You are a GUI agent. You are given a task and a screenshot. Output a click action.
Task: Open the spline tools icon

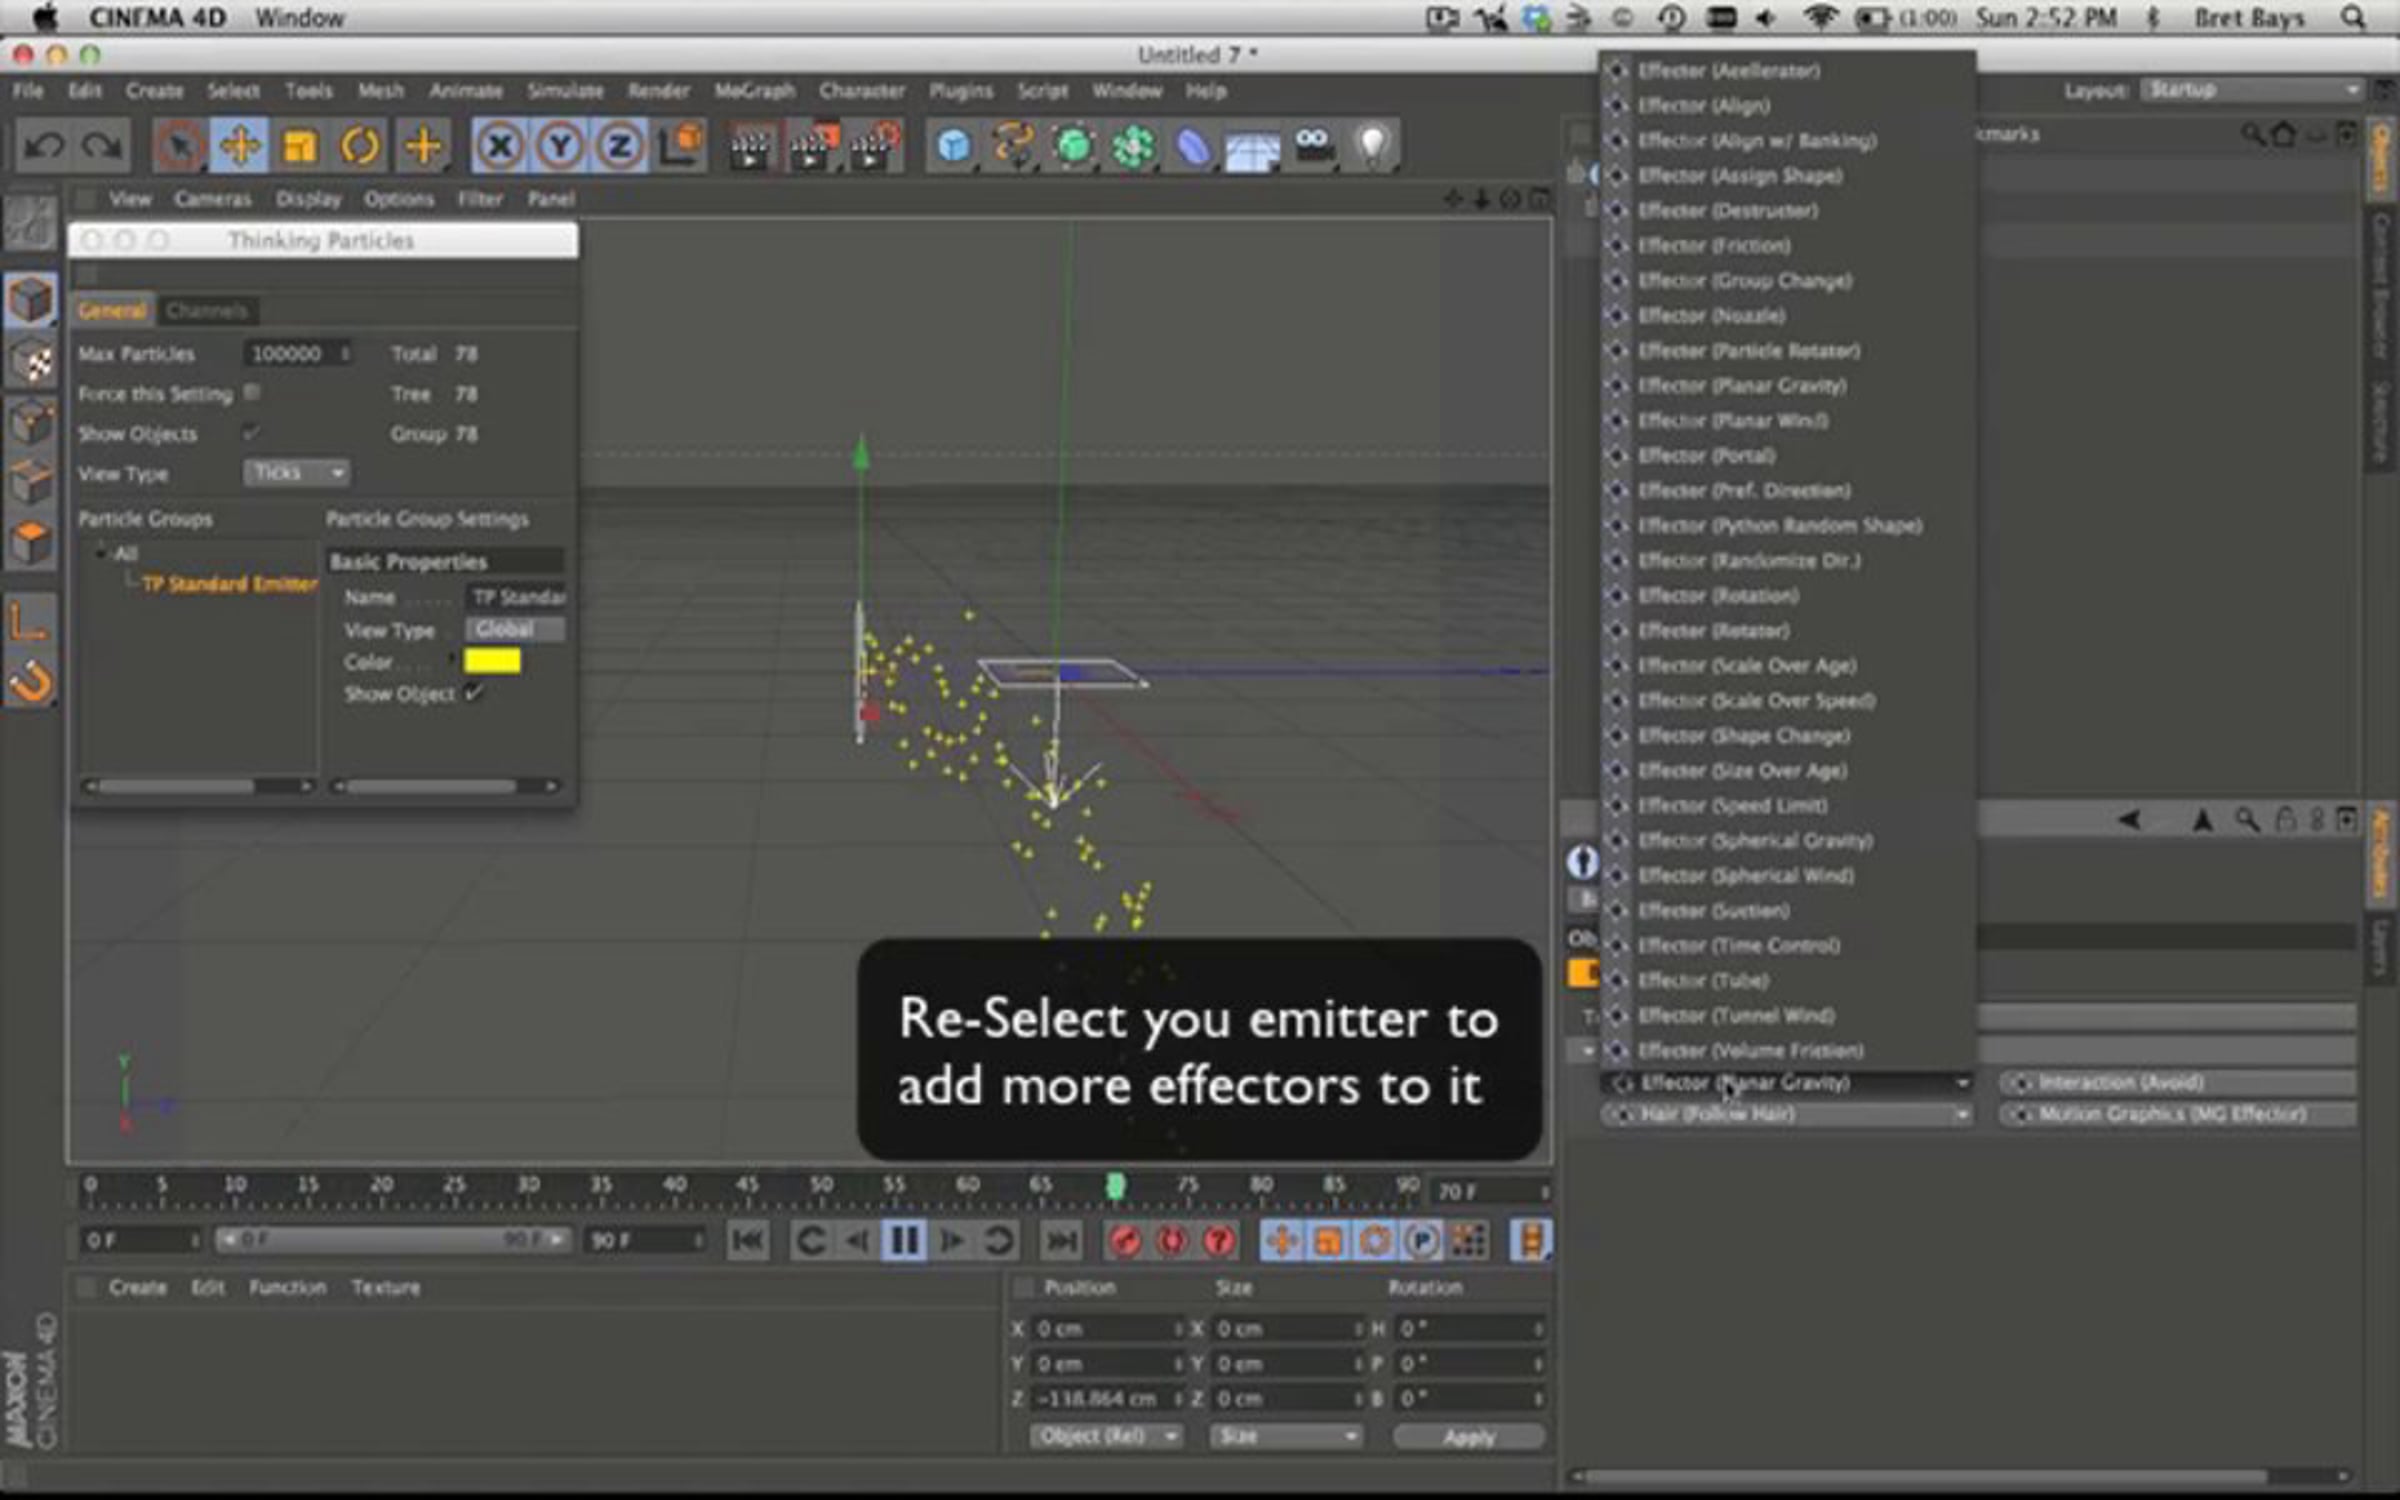tap(1013, 146)
